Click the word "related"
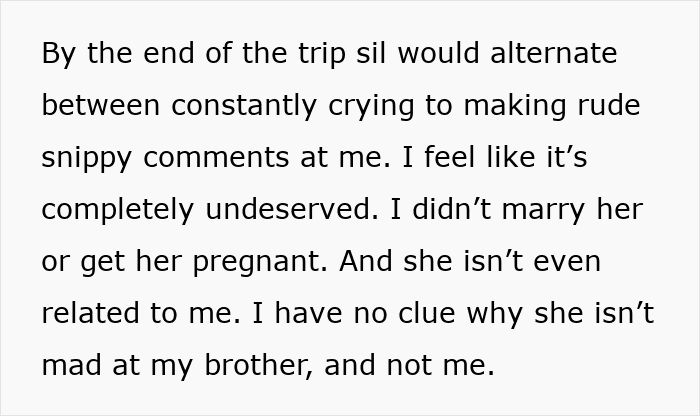This screenshot has height=416, width=700. [90, 312]
